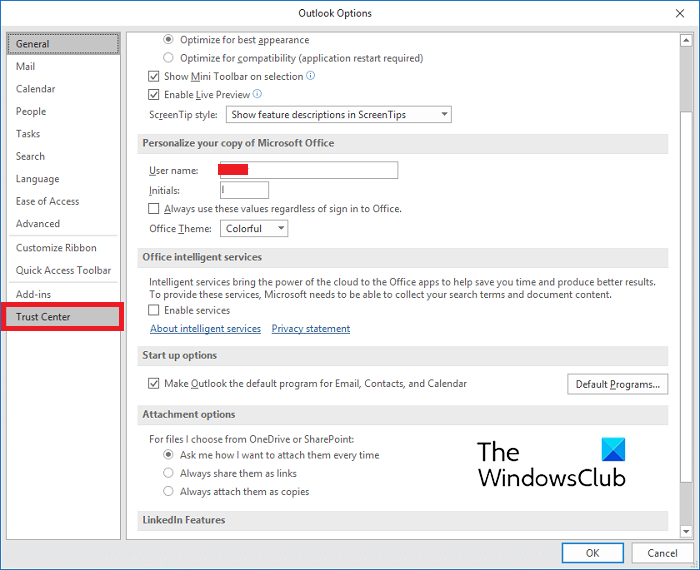
Task: Select Ask me how to attach every time
Action: tap(168, 455)
